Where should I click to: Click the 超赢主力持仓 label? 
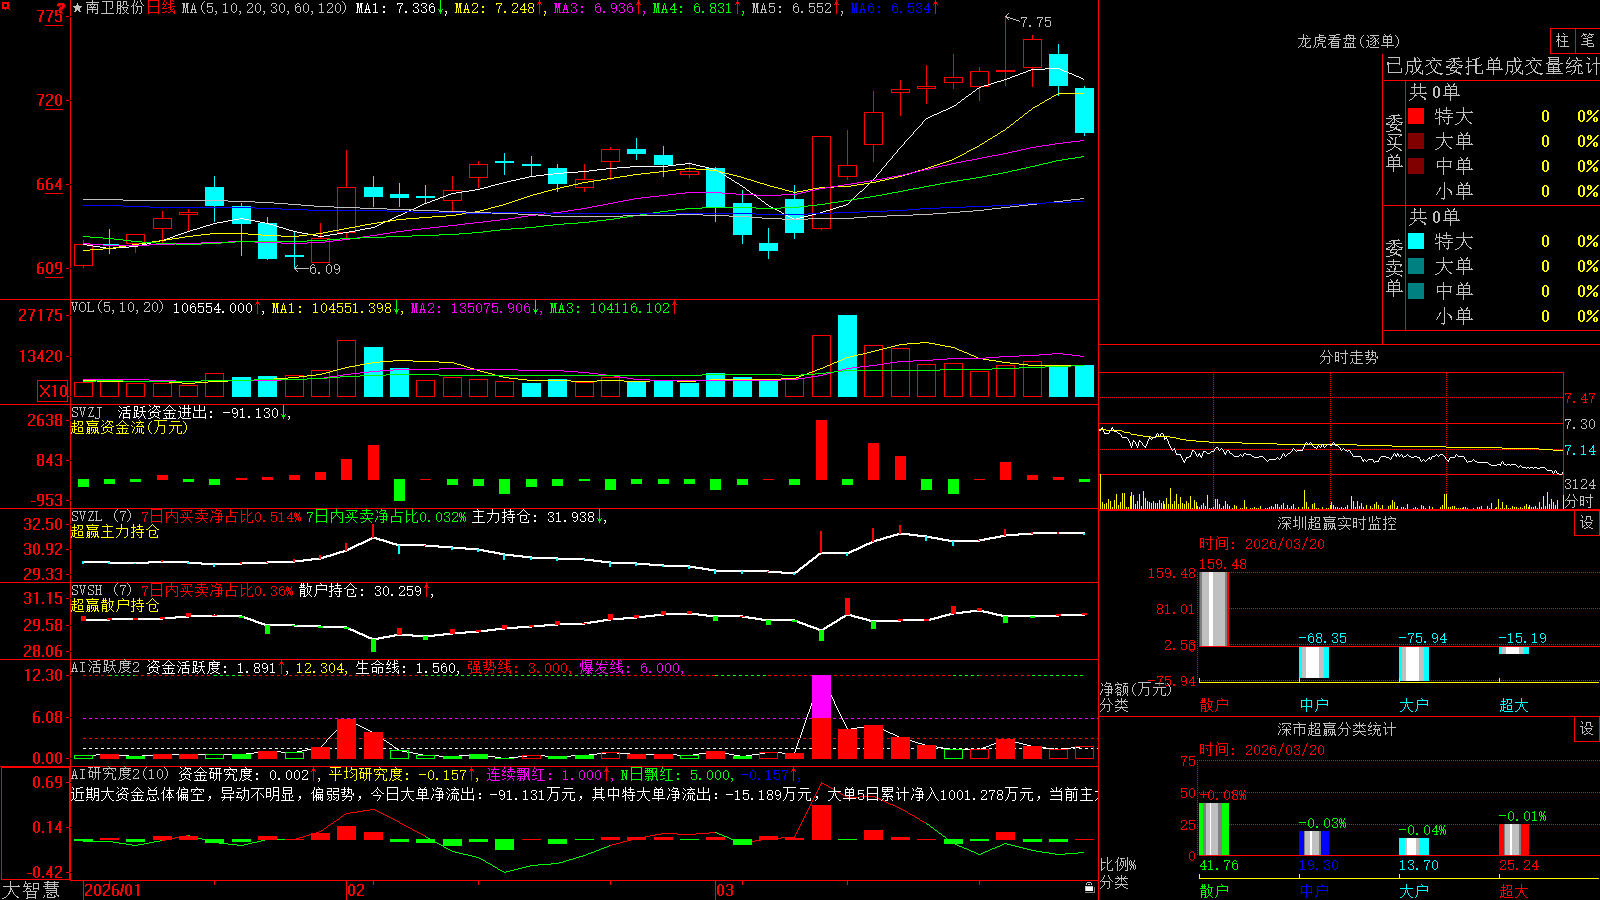[x=115, y=531]
